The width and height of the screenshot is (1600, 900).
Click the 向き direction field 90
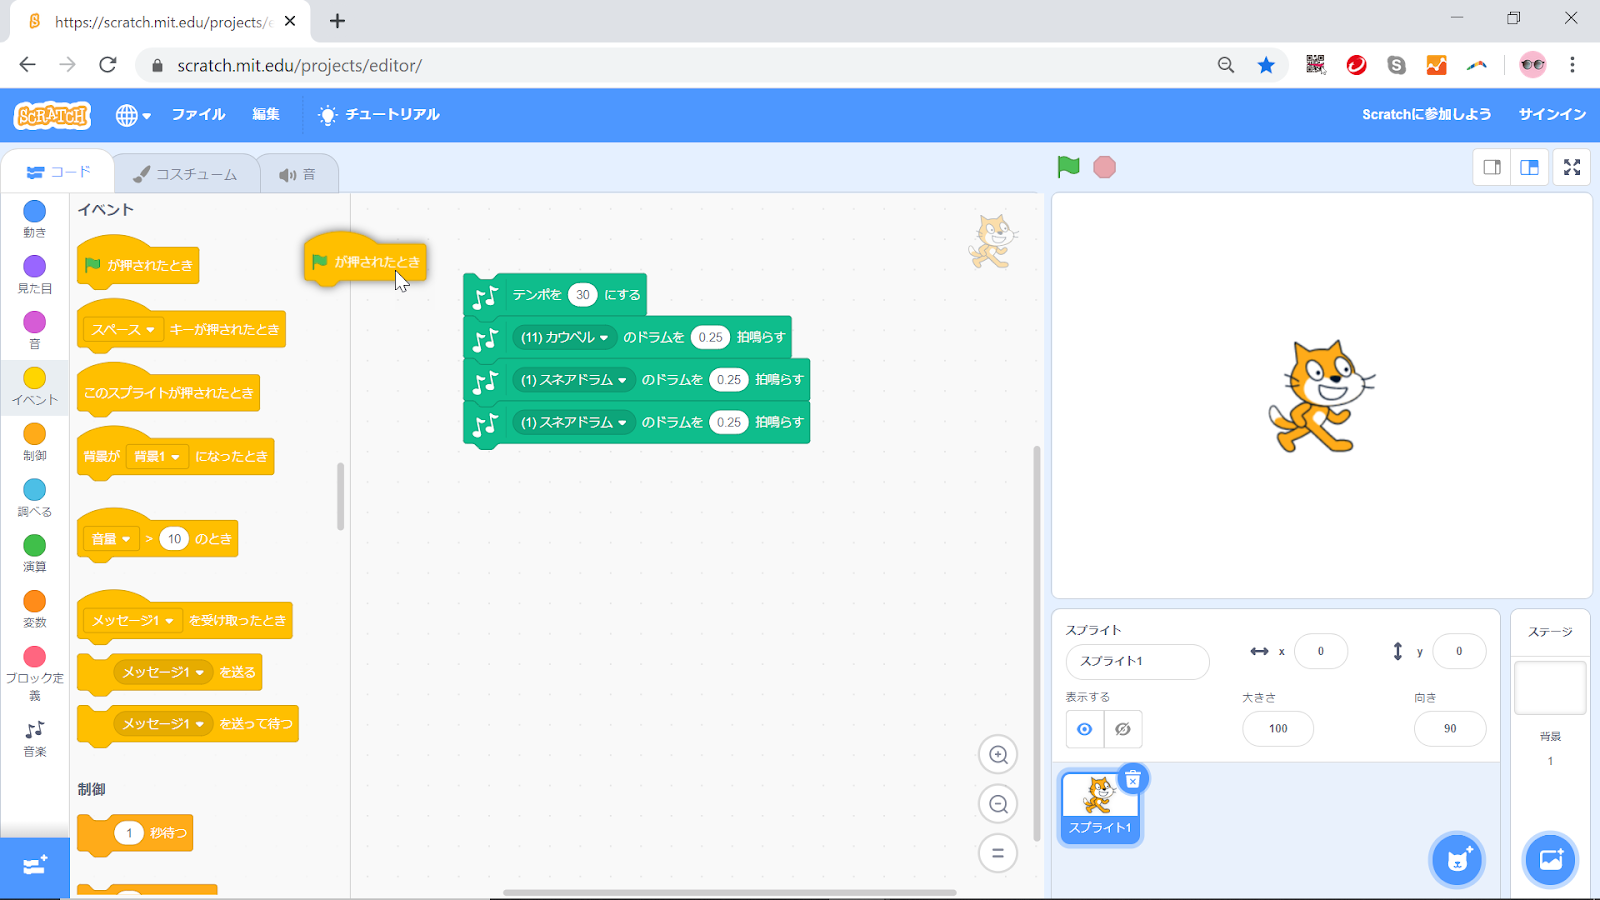pyautogui.click(x=1450, y=729)
